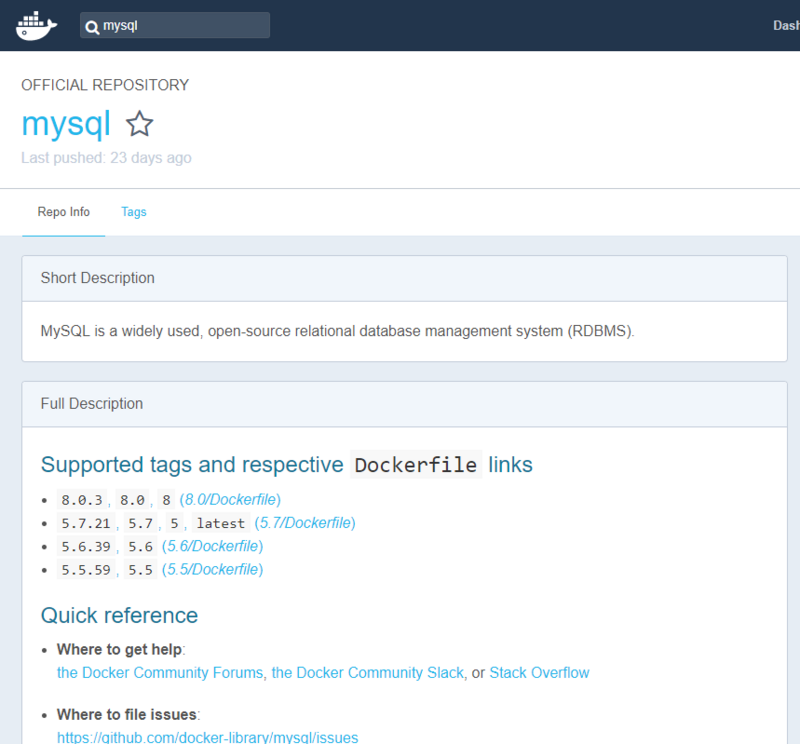Open the Dashboard nav item
Screen dimensions: 800x744
click(786, 26)
